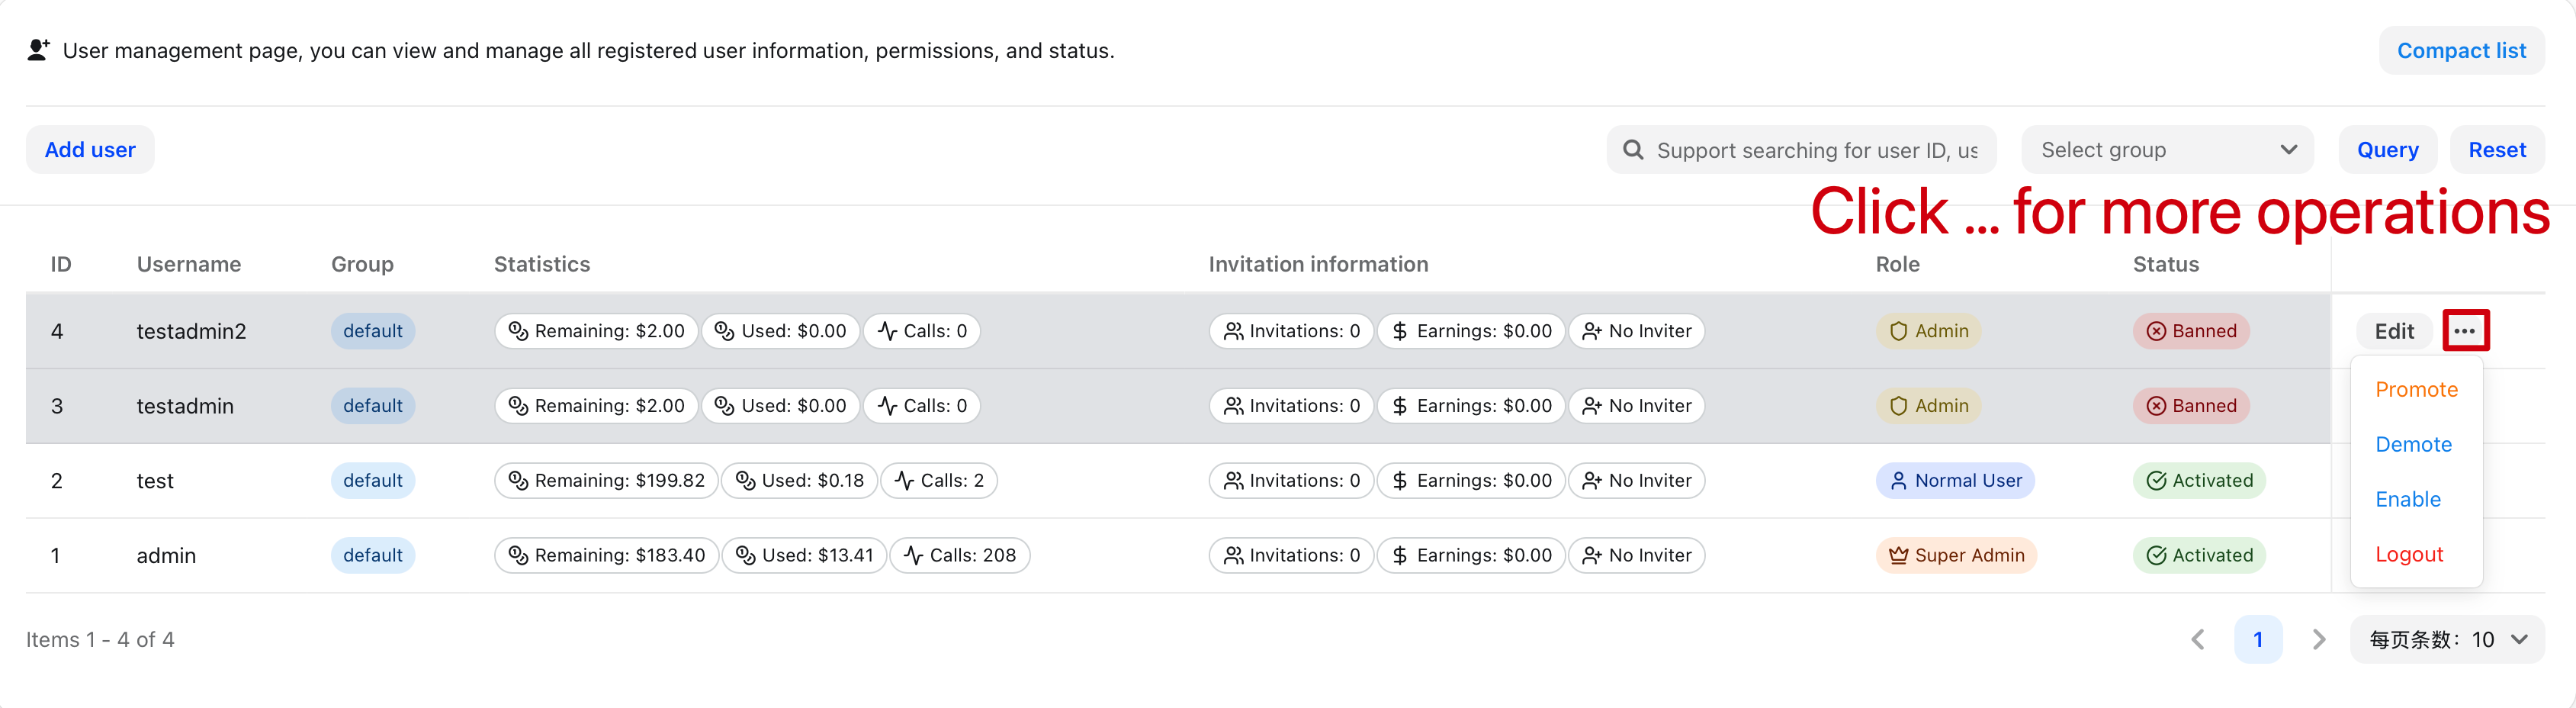Go to the next page arrow
This screenshot has height=708, width=2576.
[2318, 639]
